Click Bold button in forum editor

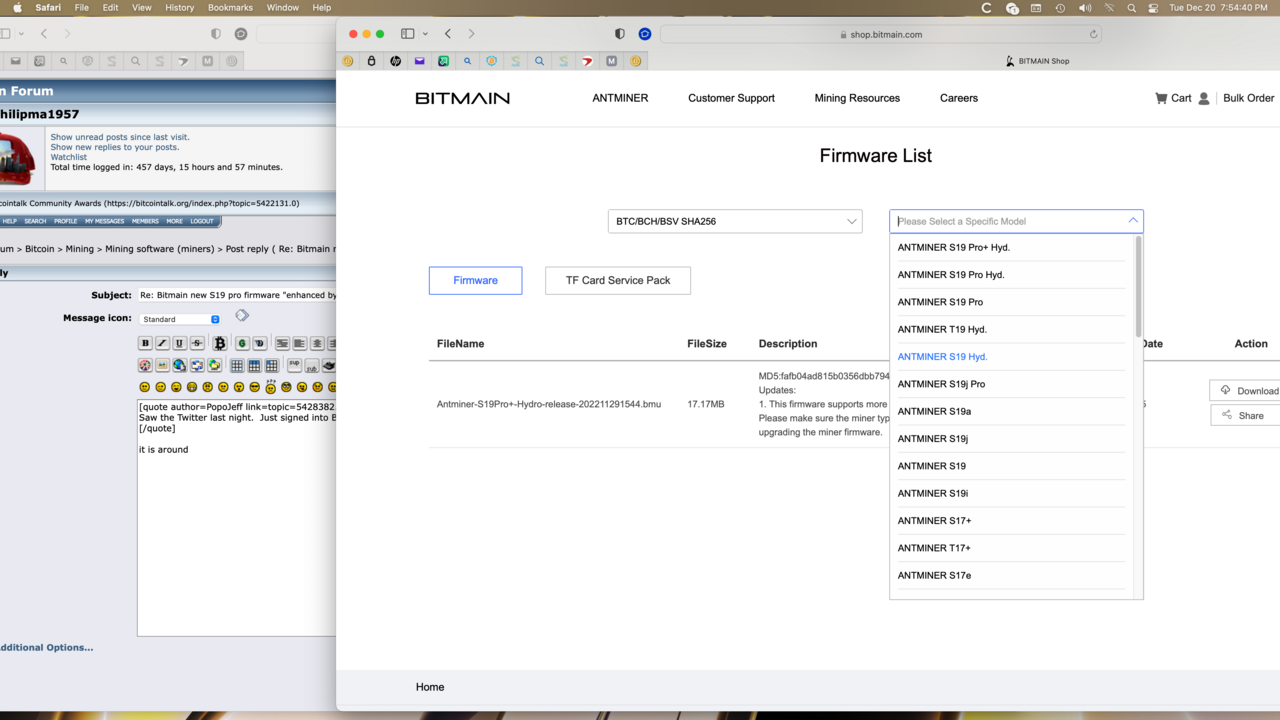coord(145,343)
